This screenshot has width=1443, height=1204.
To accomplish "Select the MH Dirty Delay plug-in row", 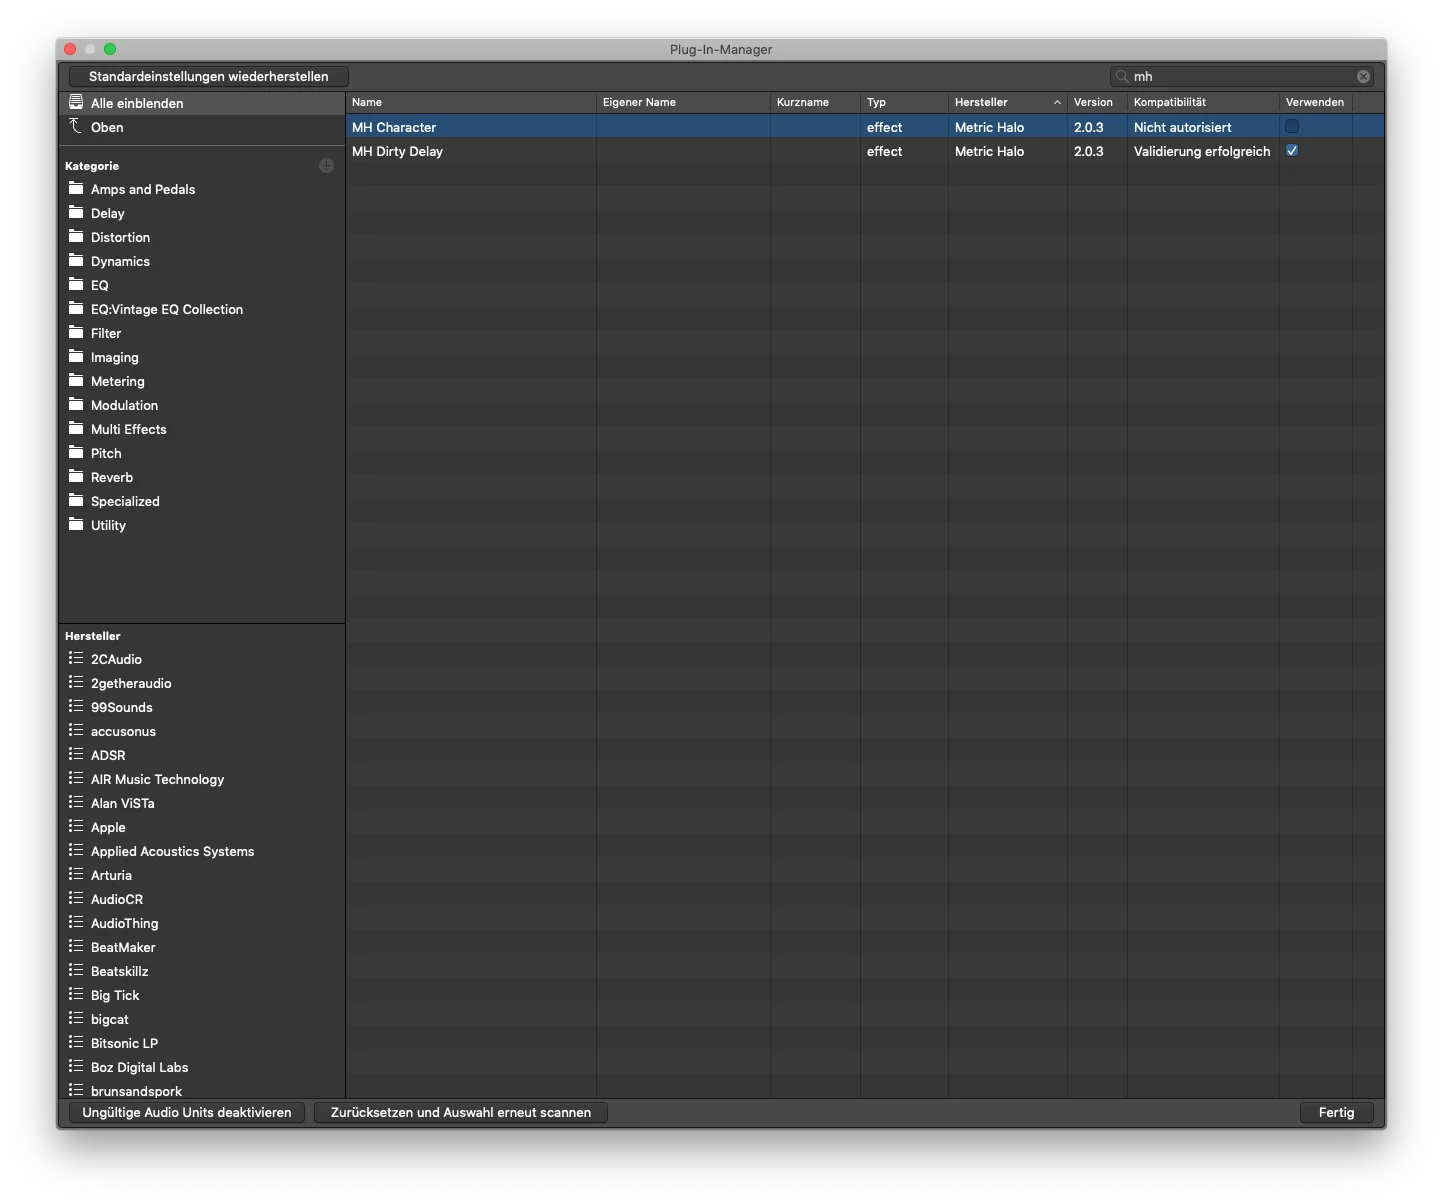I will pyautogui.click(x=865, y=151).
